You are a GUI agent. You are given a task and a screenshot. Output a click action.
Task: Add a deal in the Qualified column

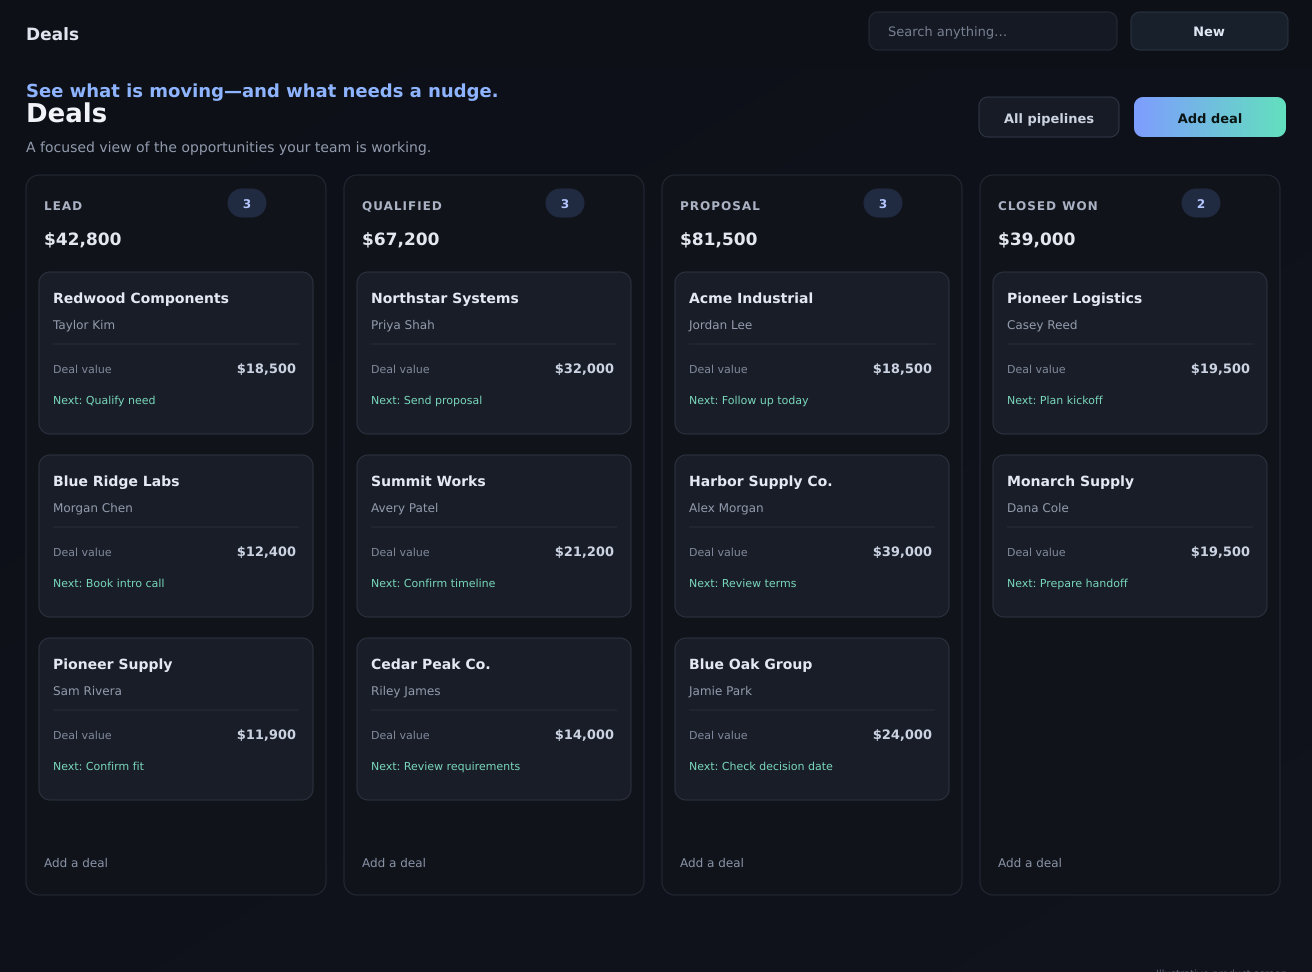[394, 863]
